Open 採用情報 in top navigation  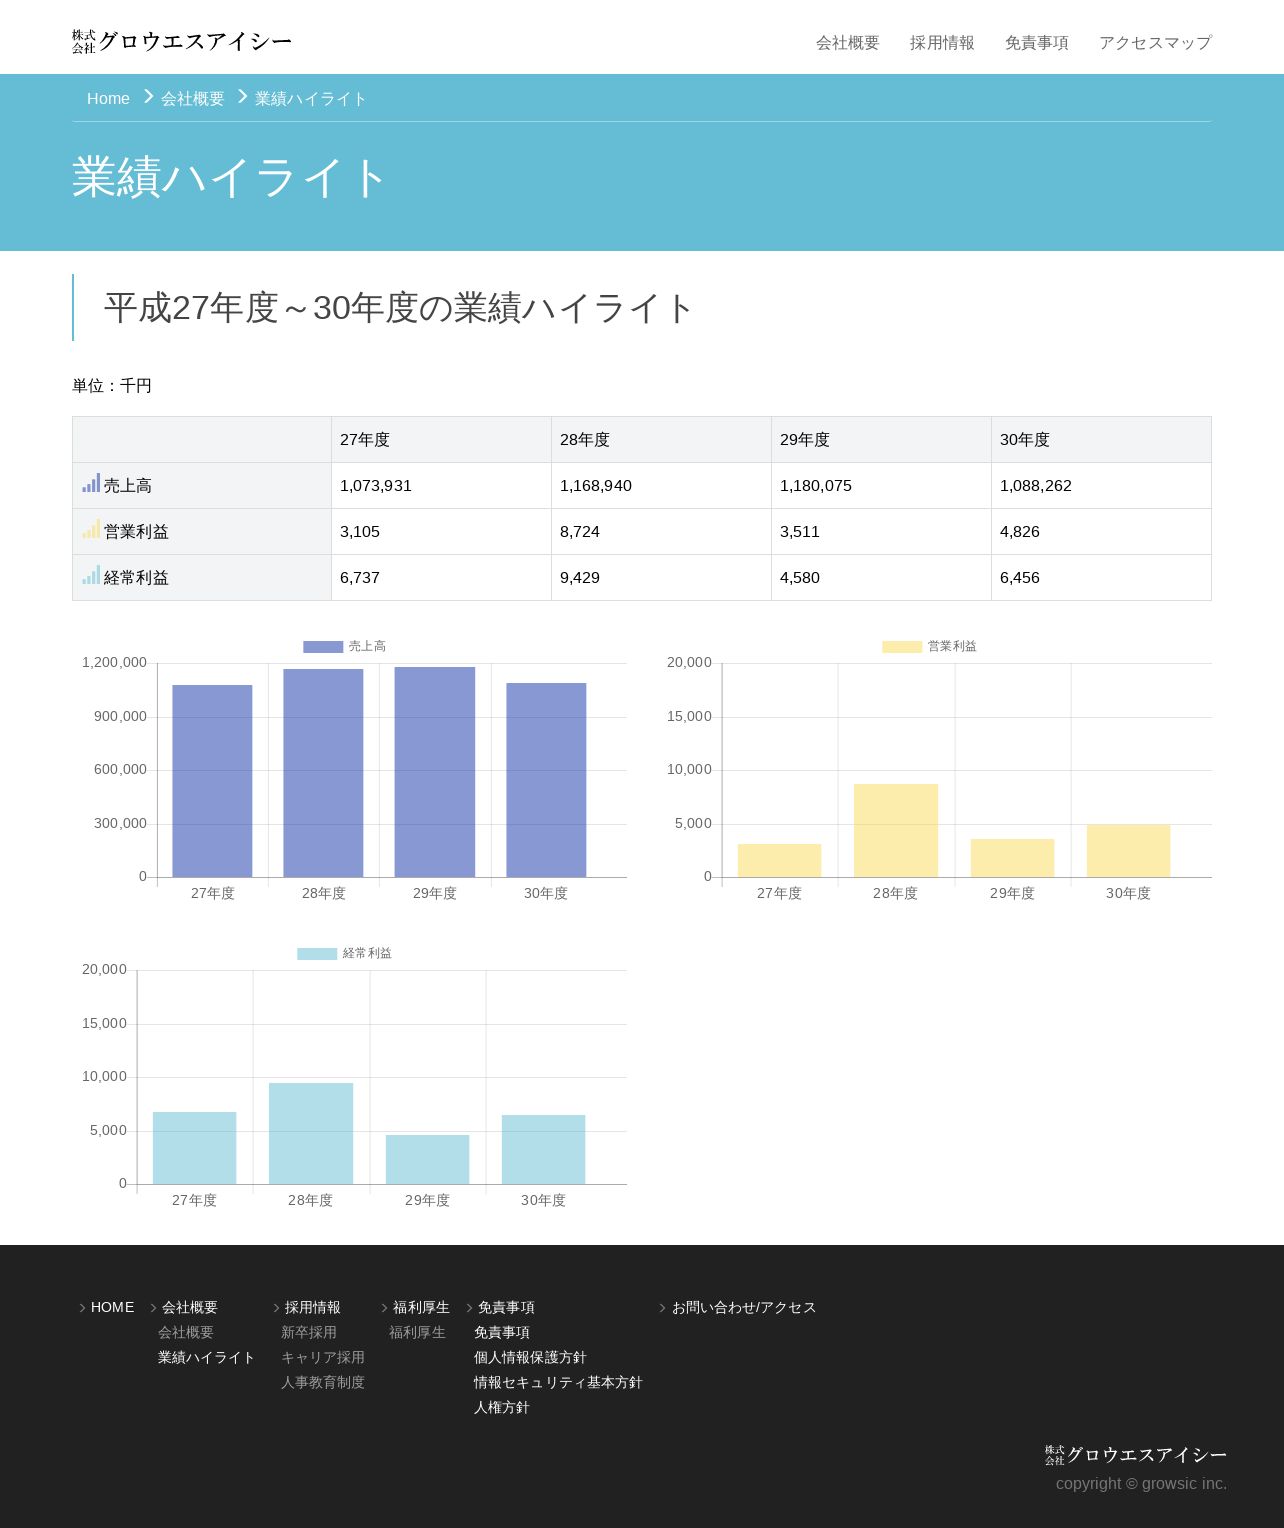point(942,43)
